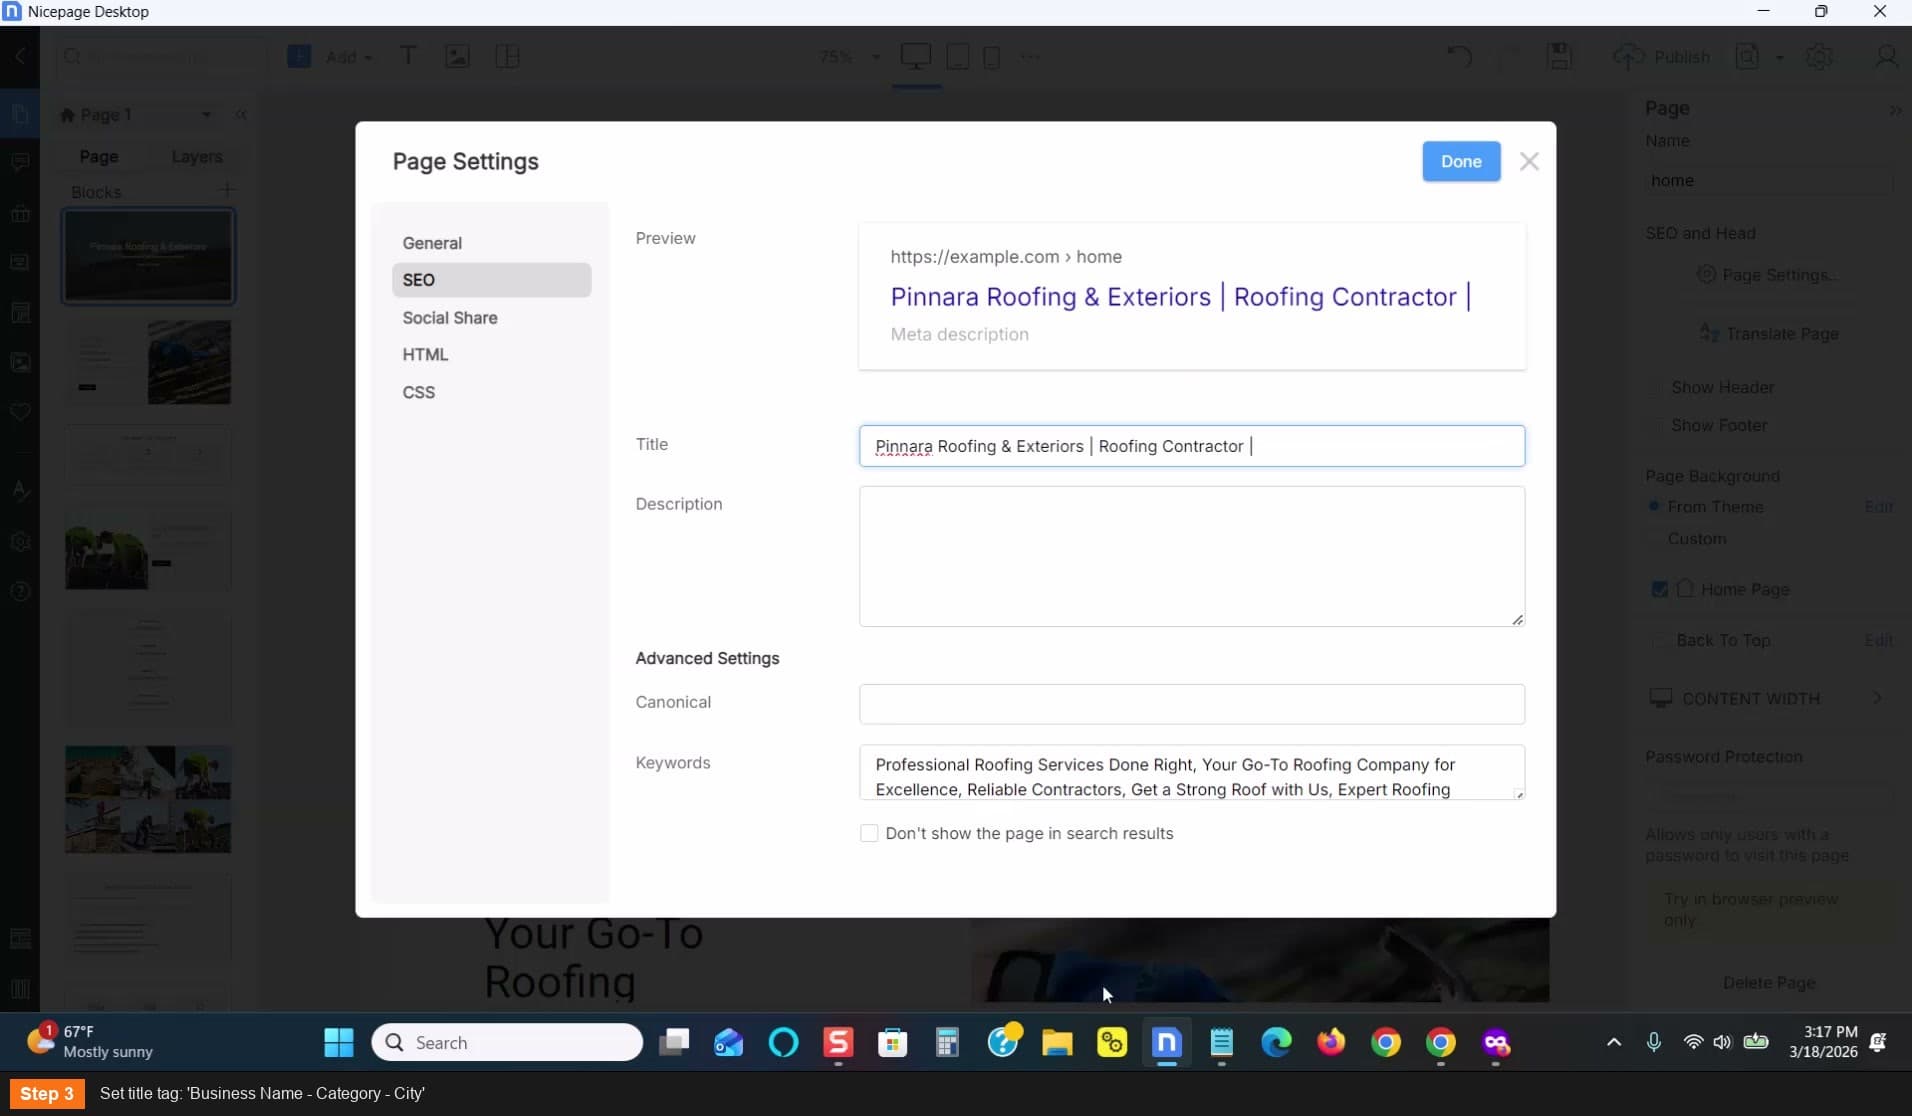1912x1116 pixels.
Task: Click the preview title link Pinnara Roofing
Action: tap(1179, 297)
